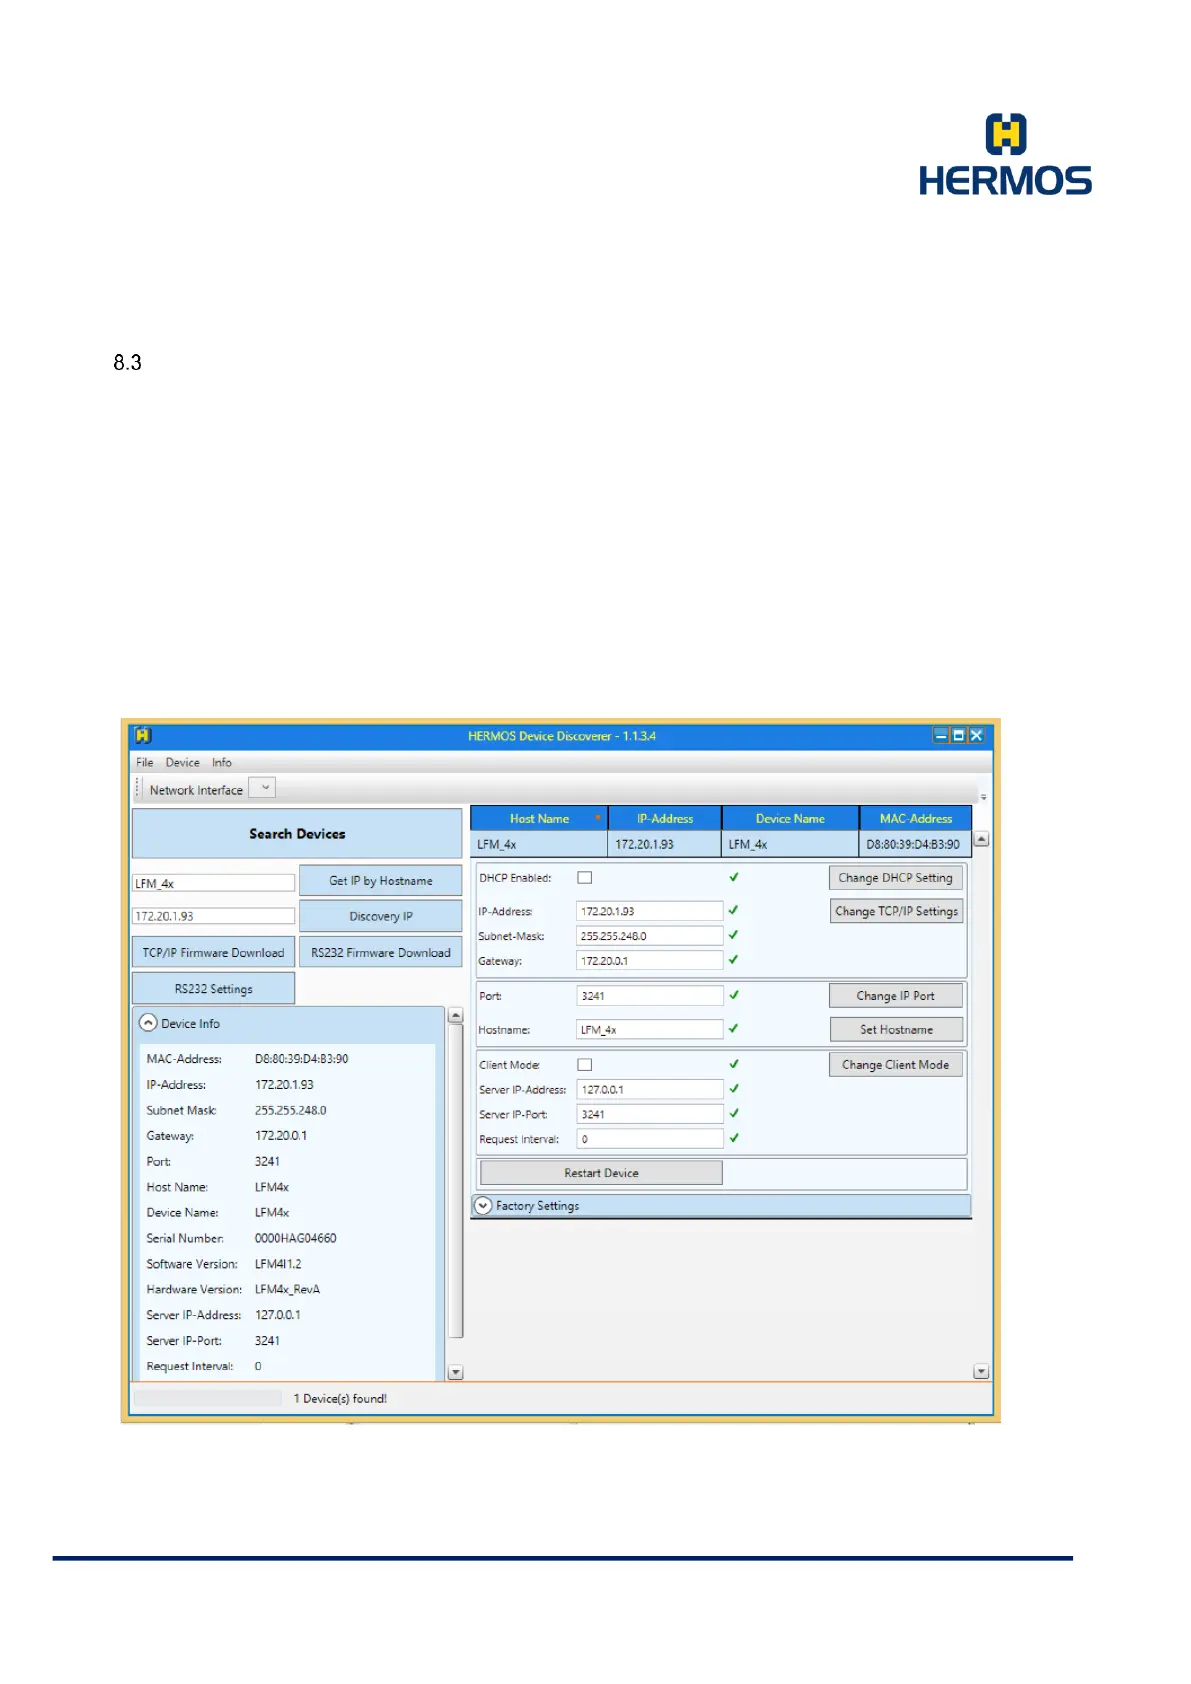Click the Subnet-Mask input field
1191x1684 pixels.
(x=650, y=936)
